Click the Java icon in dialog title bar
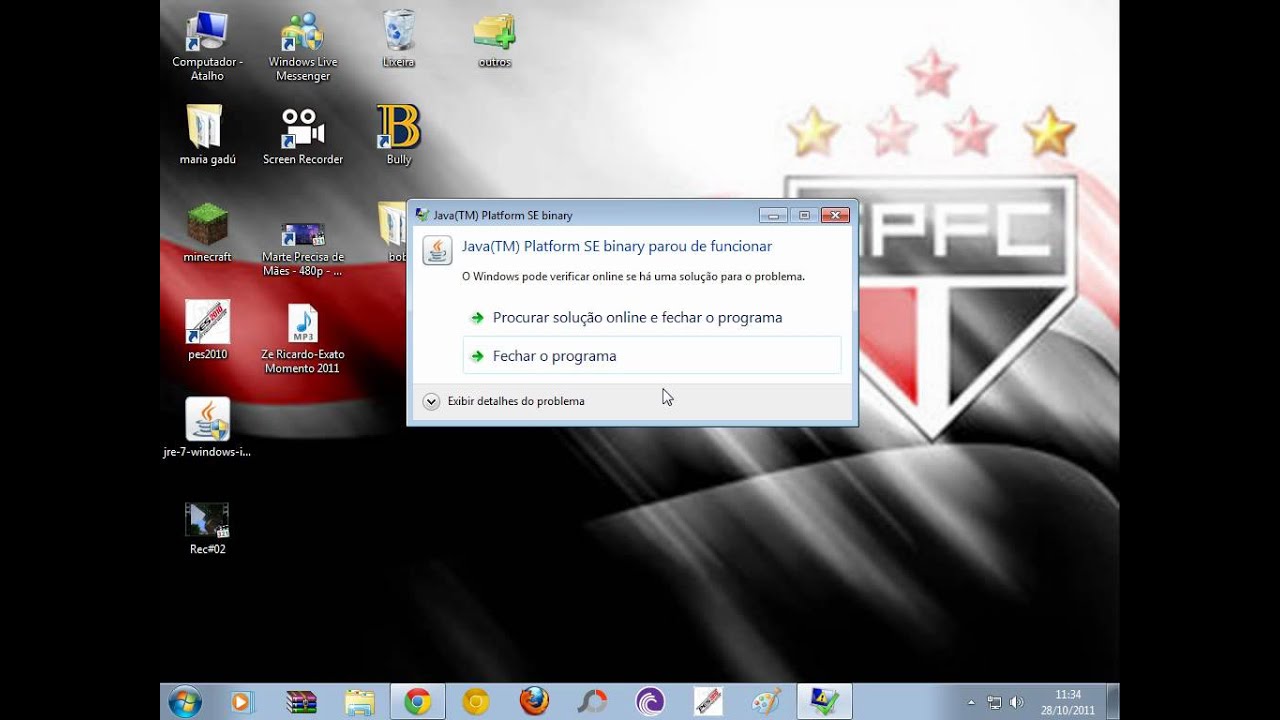 [x=422, y=215]
